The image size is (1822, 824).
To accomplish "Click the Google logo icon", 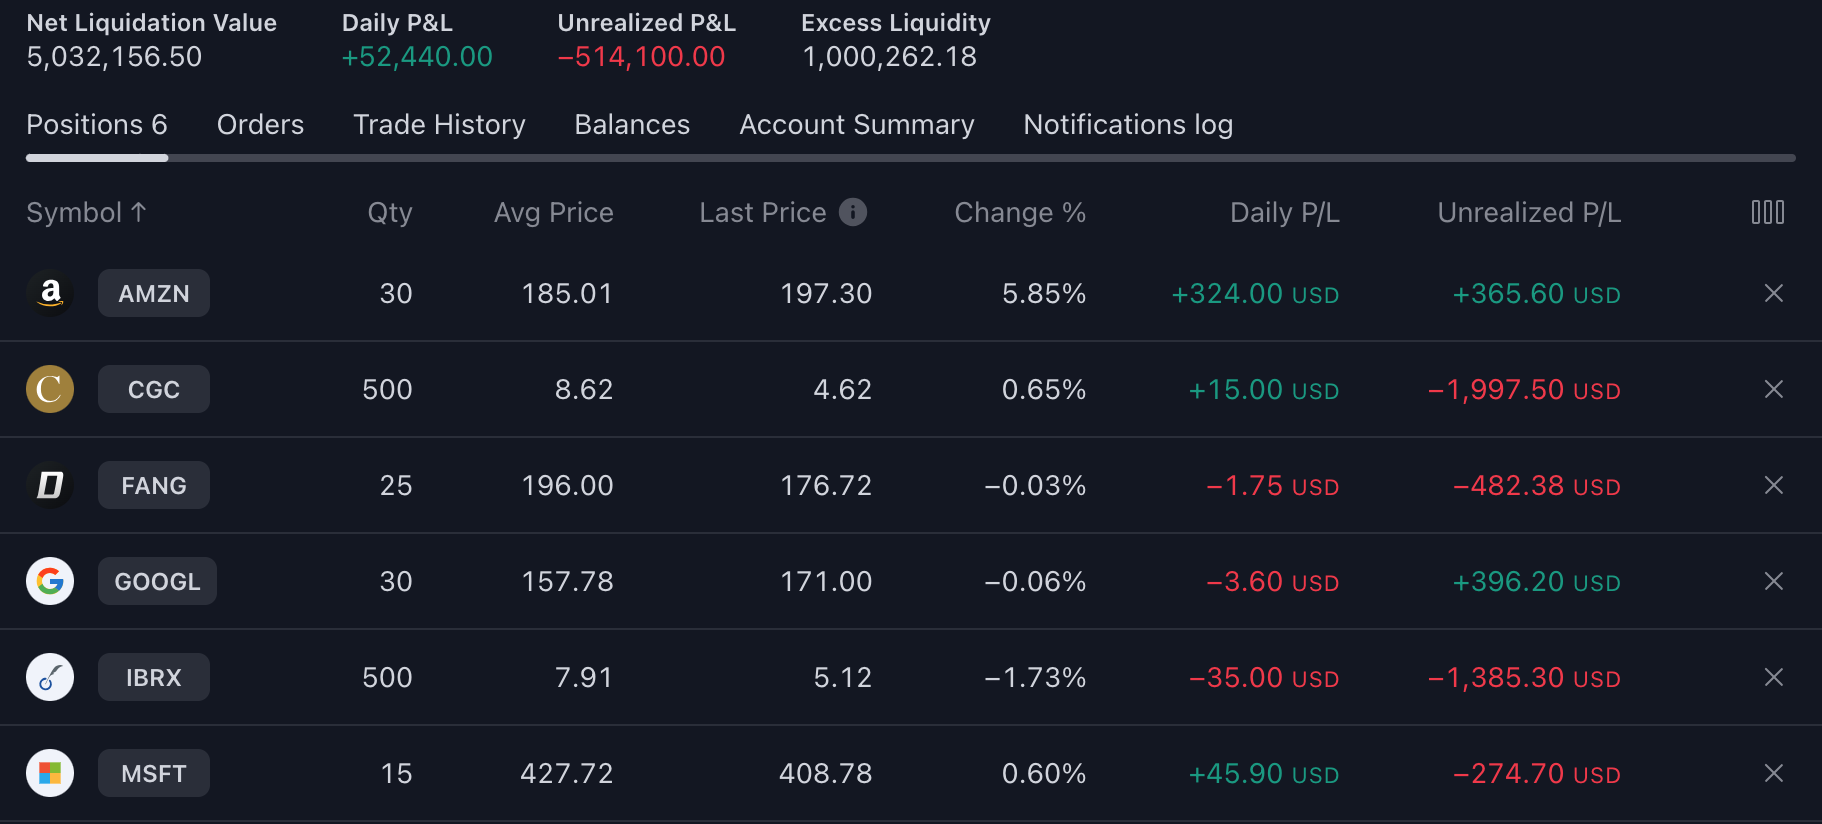I will [50, 581].
